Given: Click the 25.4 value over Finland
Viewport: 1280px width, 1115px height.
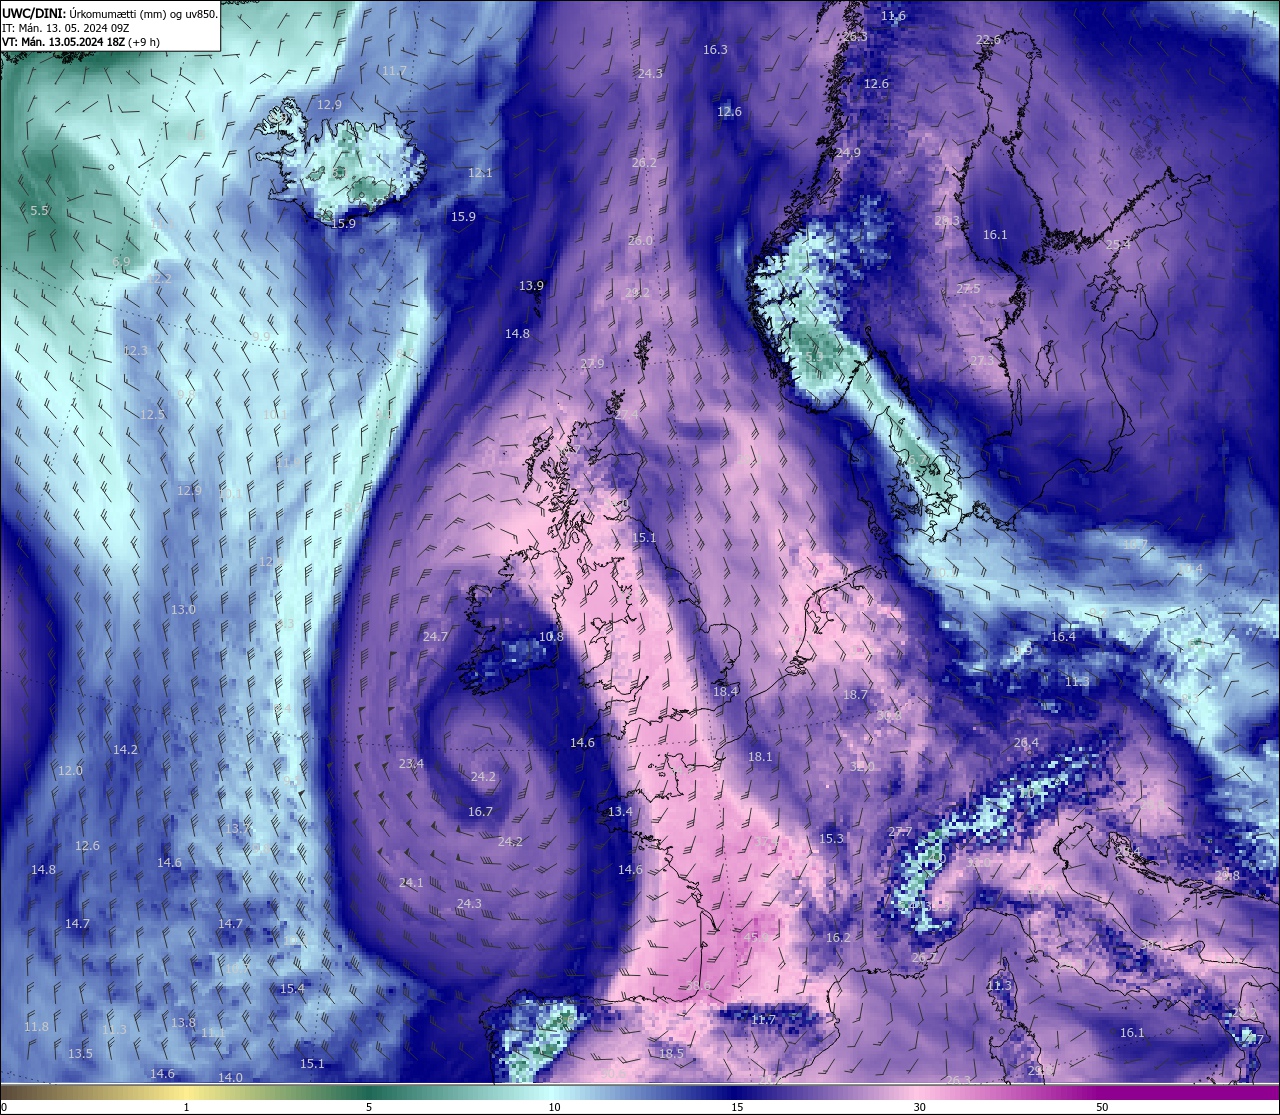Looking at the screenshot, I should pyautogui.click(x=1118, y=244).
